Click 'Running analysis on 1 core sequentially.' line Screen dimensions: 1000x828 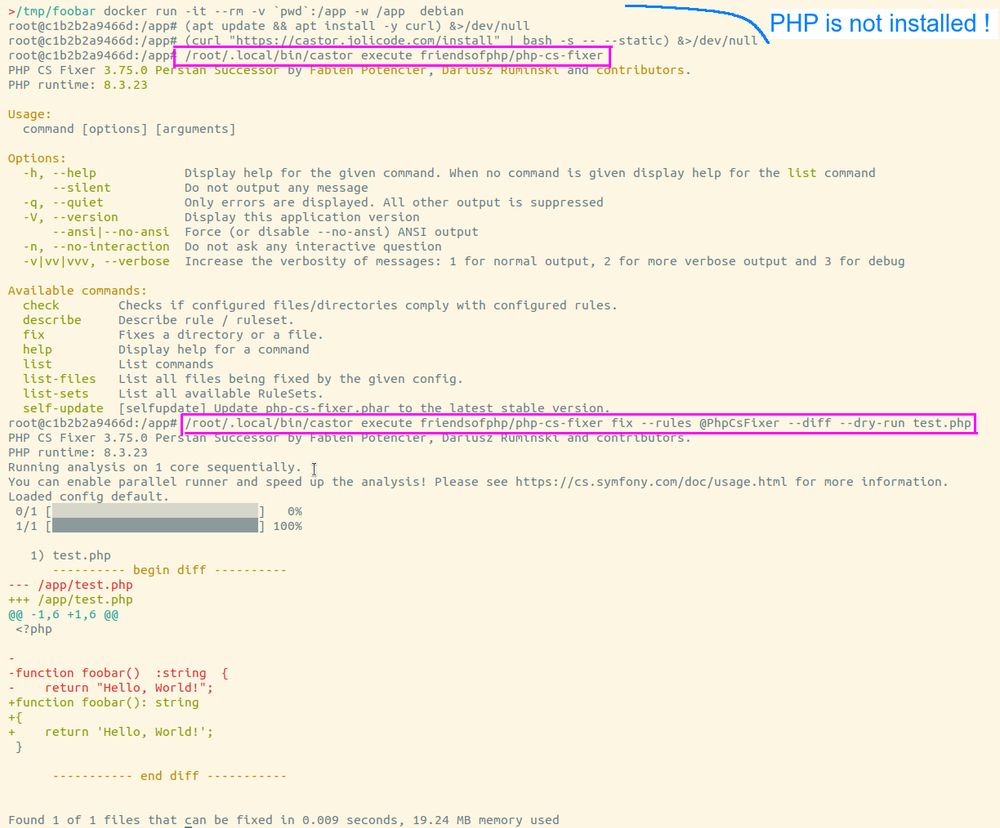[154, 467]
